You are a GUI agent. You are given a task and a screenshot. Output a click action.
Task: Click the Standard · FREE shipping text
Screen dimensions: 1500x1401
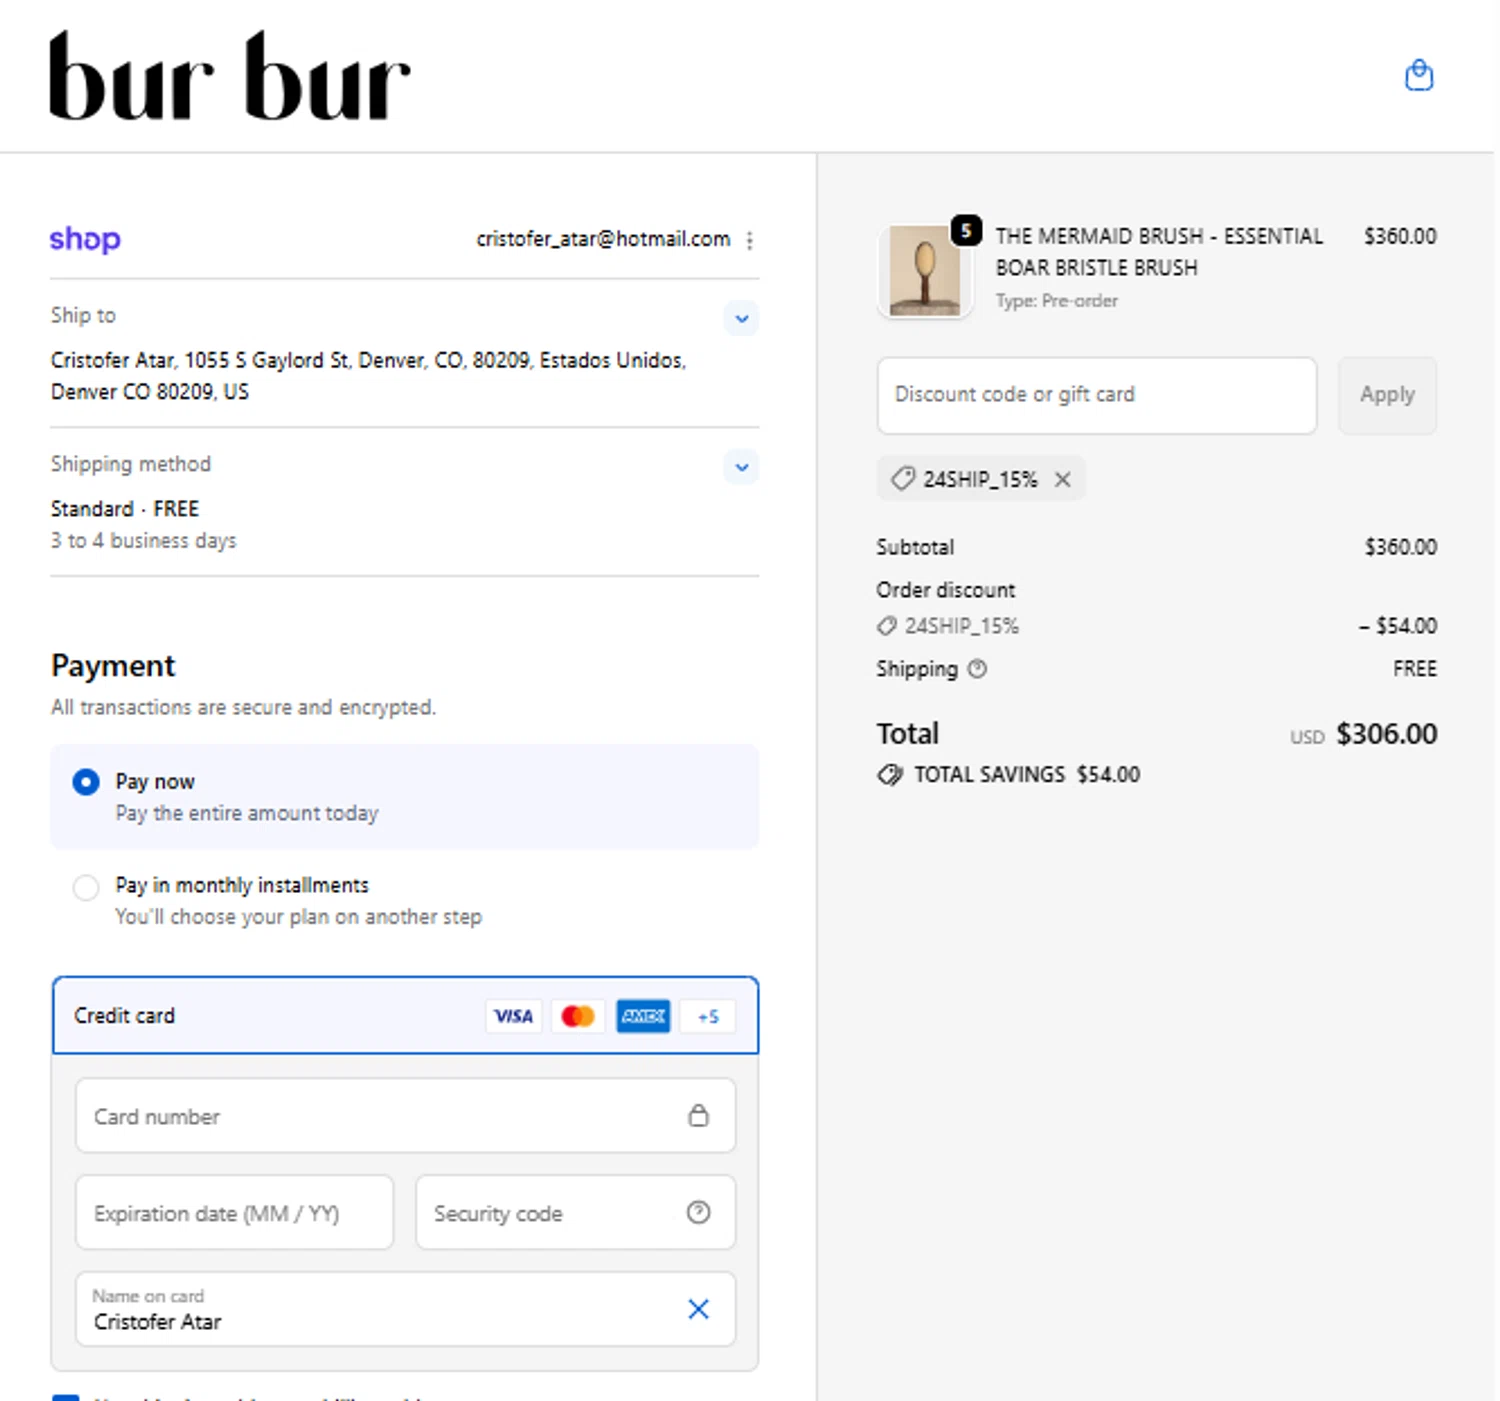[125, 509]
